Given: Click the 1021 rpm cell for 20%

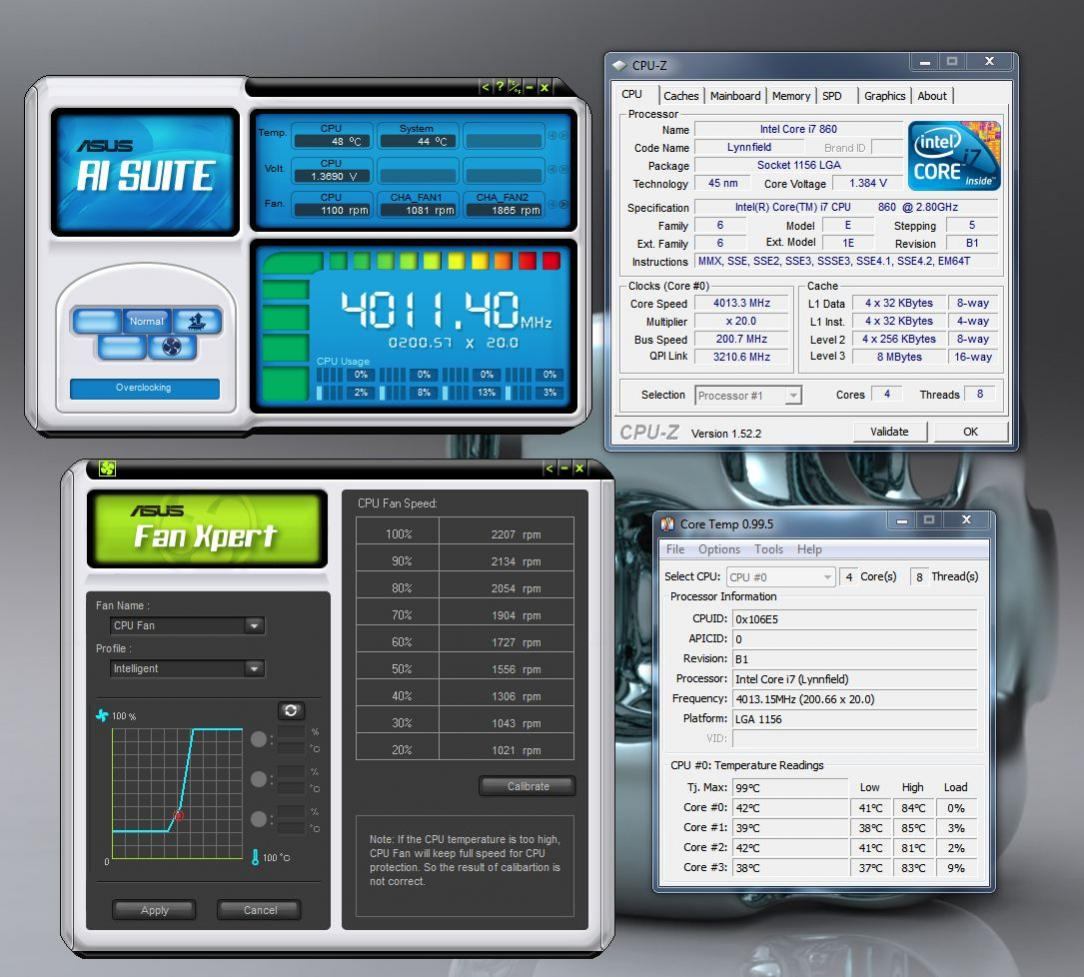Looking at the screenshot, I should 506,750.
